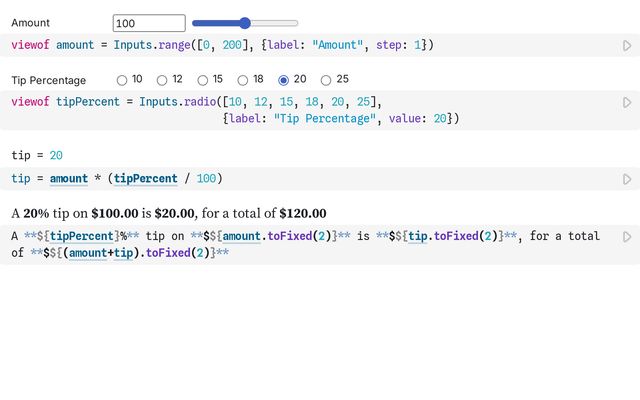
Task: Select the 20 tip percentage radio
Action: click(284, 80)
